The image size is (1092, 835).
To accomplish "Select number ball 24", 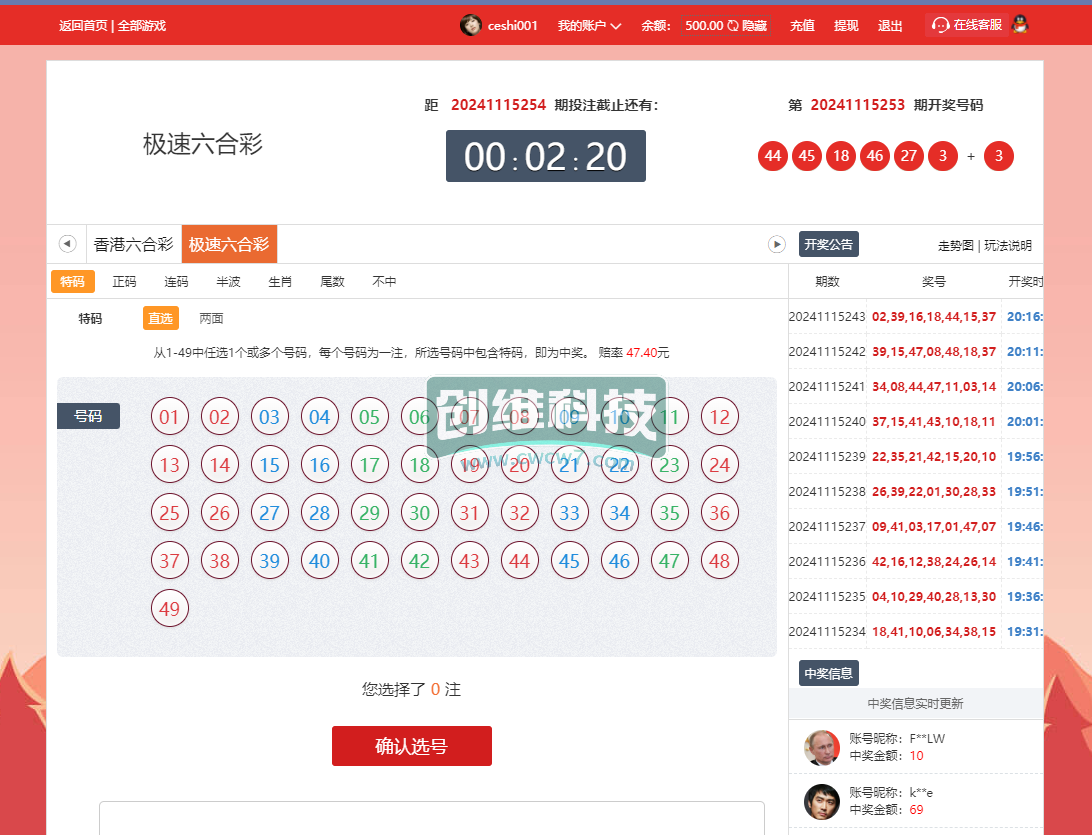I will [719, 465].
